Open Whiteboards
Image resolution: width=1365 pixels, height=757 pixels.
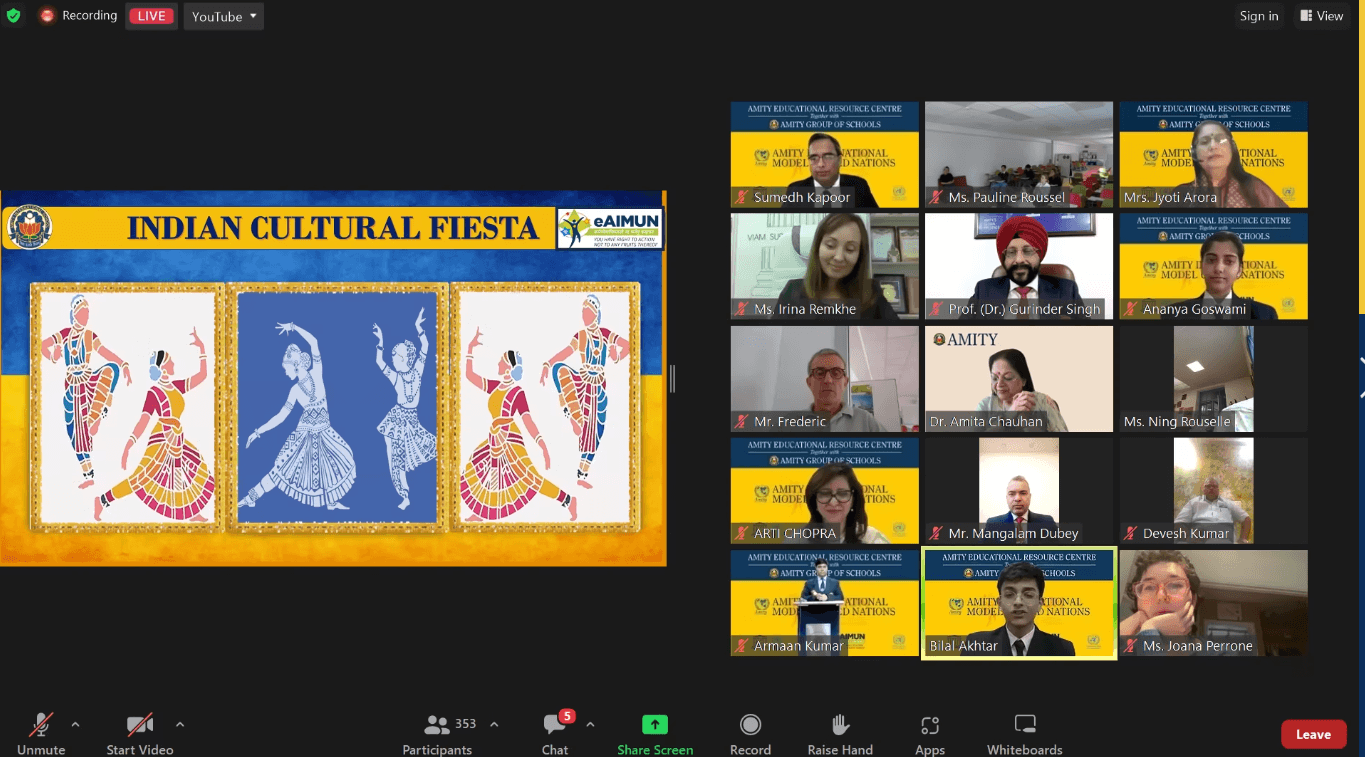click(1025, 734)
